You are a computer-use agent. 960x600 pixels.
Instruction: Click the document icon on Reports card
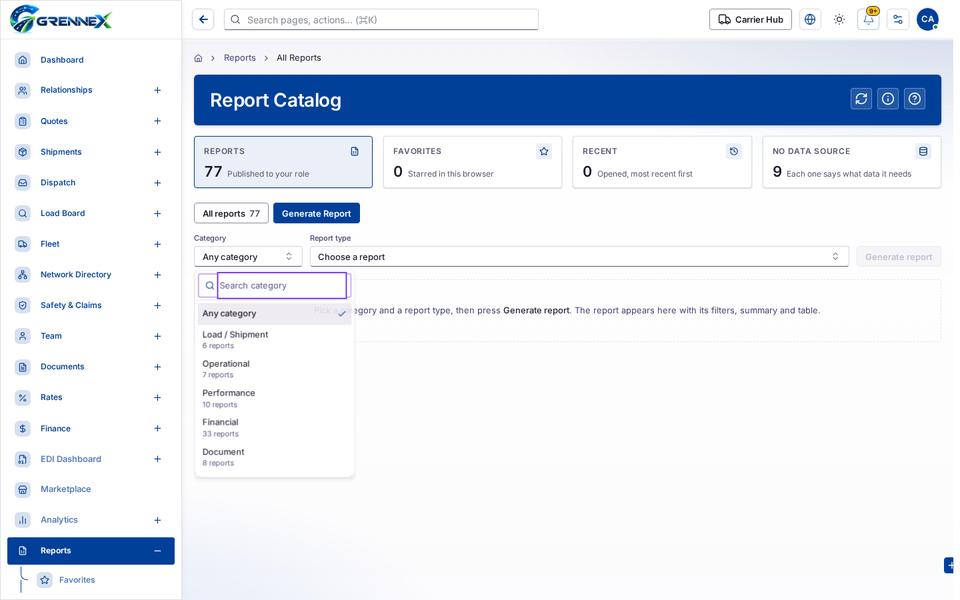point(354,151)
